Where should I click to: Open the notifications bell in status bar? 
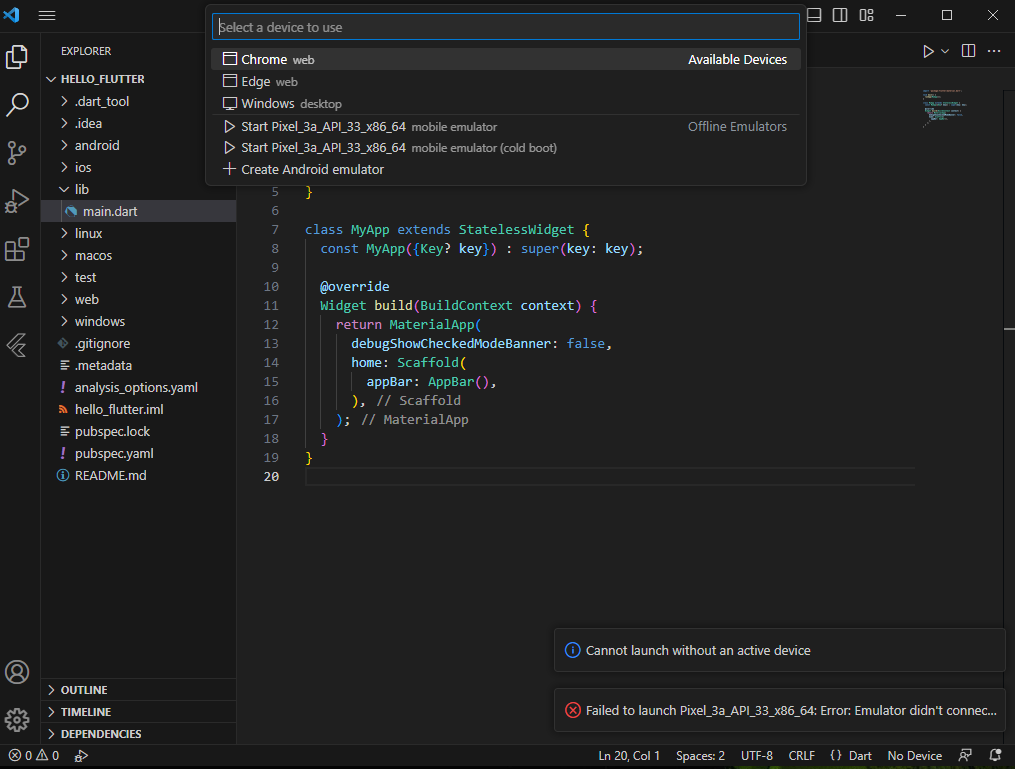tap(996, 755)
